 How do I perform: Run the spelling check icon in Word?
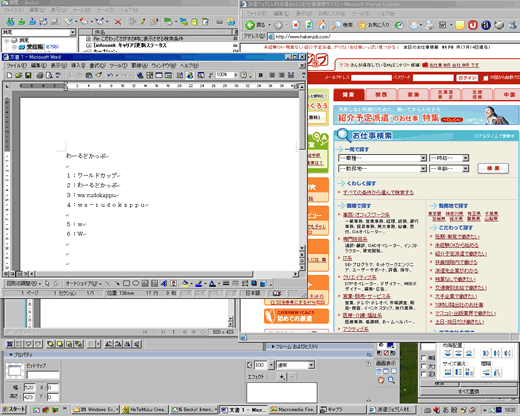(x=58, y=75)
